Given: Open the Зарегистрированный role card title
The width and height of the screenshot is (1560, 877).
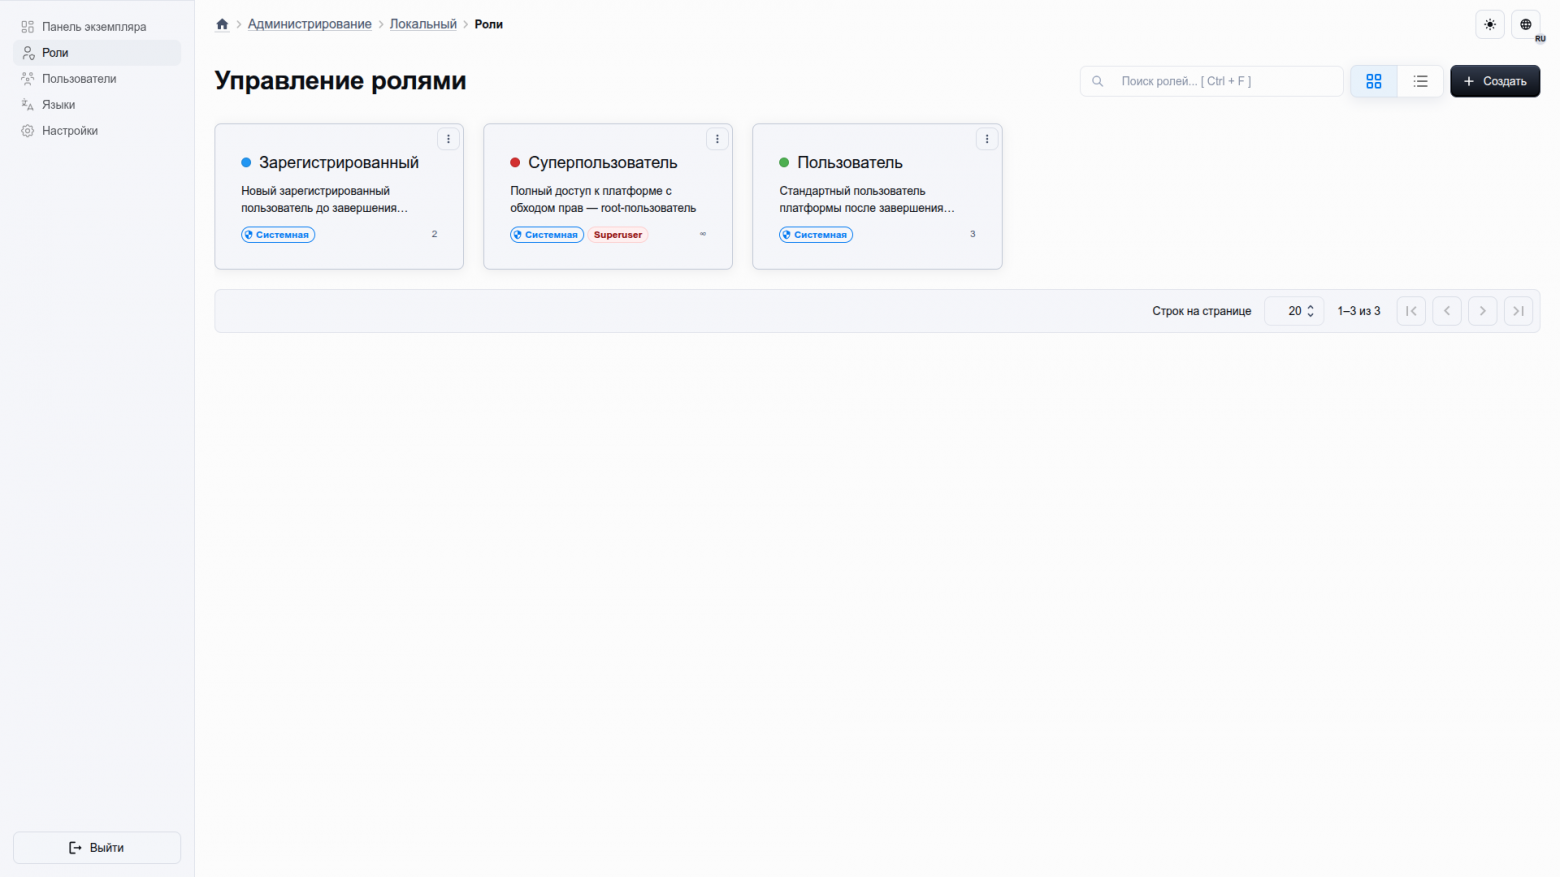Looking at the screenshot, I should pos(339,162).
